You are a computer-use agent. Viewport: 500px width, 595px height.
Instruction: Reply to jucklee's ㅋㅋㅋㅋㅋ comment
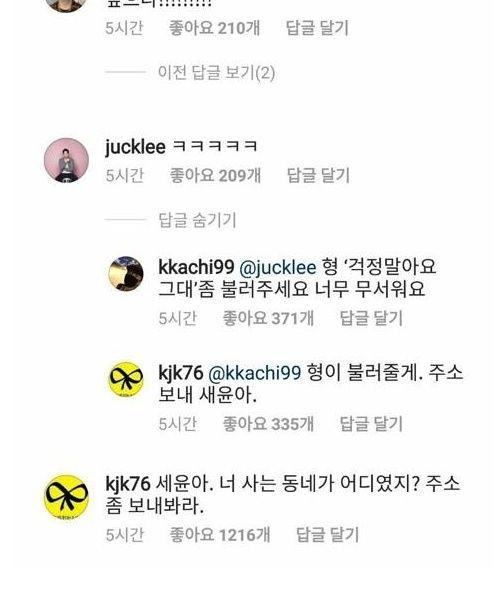pos(318,175)
